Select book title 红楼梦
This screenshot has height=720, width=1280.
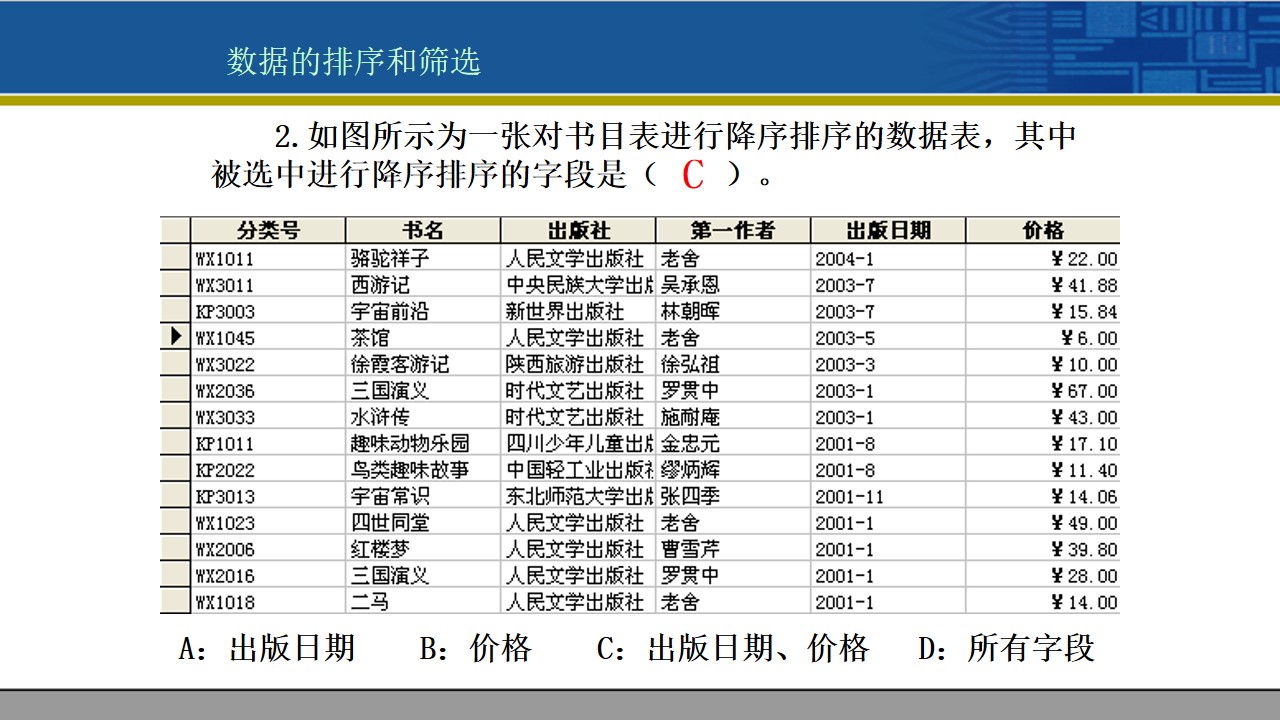click(x=380, y=549)
